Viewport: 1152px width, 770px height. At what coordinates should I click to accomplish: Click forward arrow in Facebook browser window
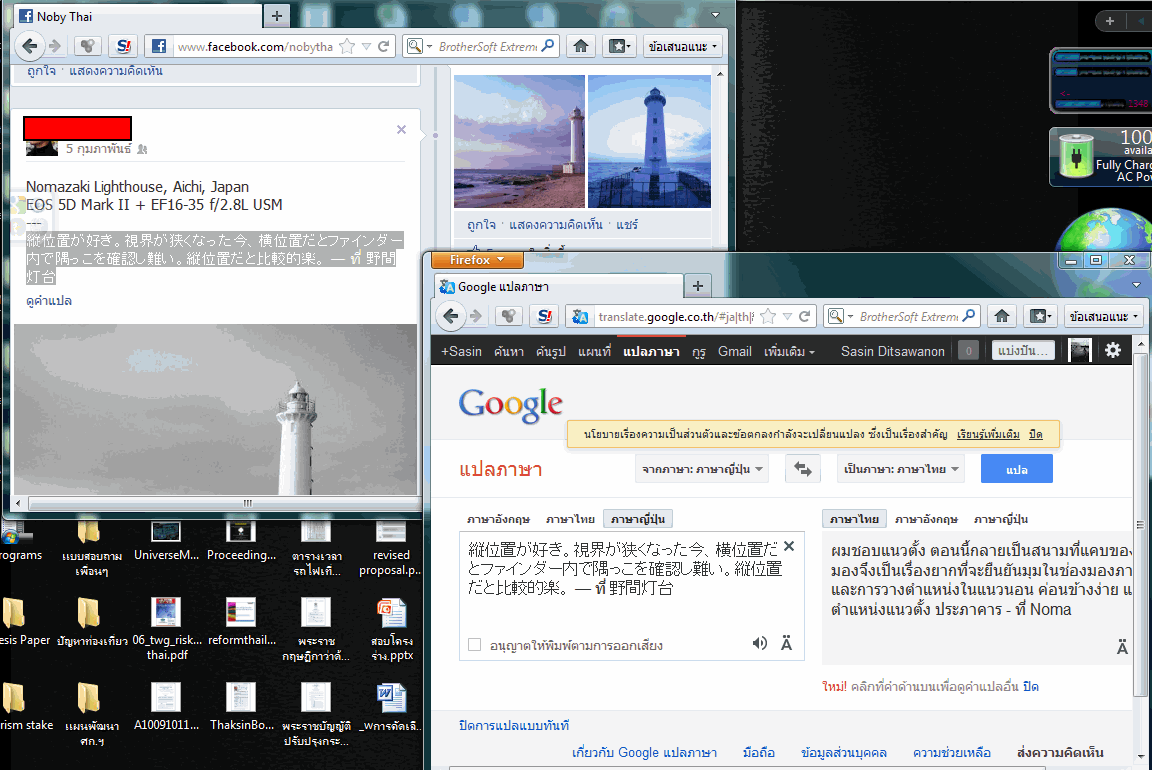pos(55,46)
